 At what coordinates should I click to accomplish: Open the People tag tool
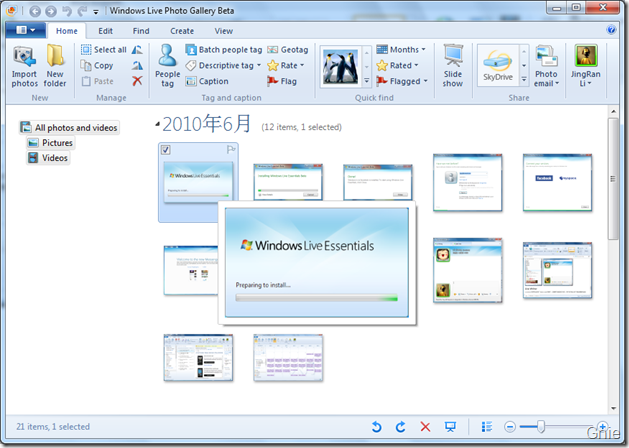(x=167, y=66)
